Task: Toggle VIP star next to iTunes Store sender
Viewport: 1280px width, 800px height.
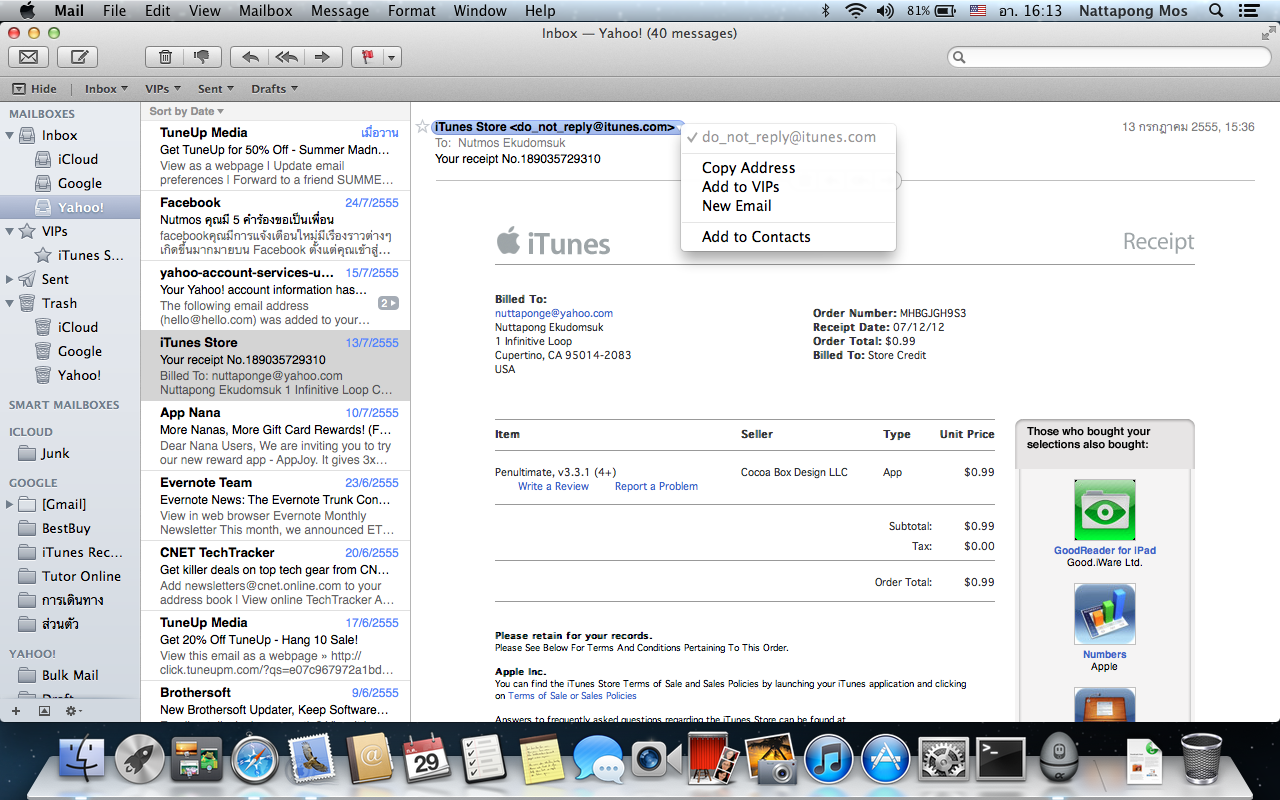Action: 422,127
